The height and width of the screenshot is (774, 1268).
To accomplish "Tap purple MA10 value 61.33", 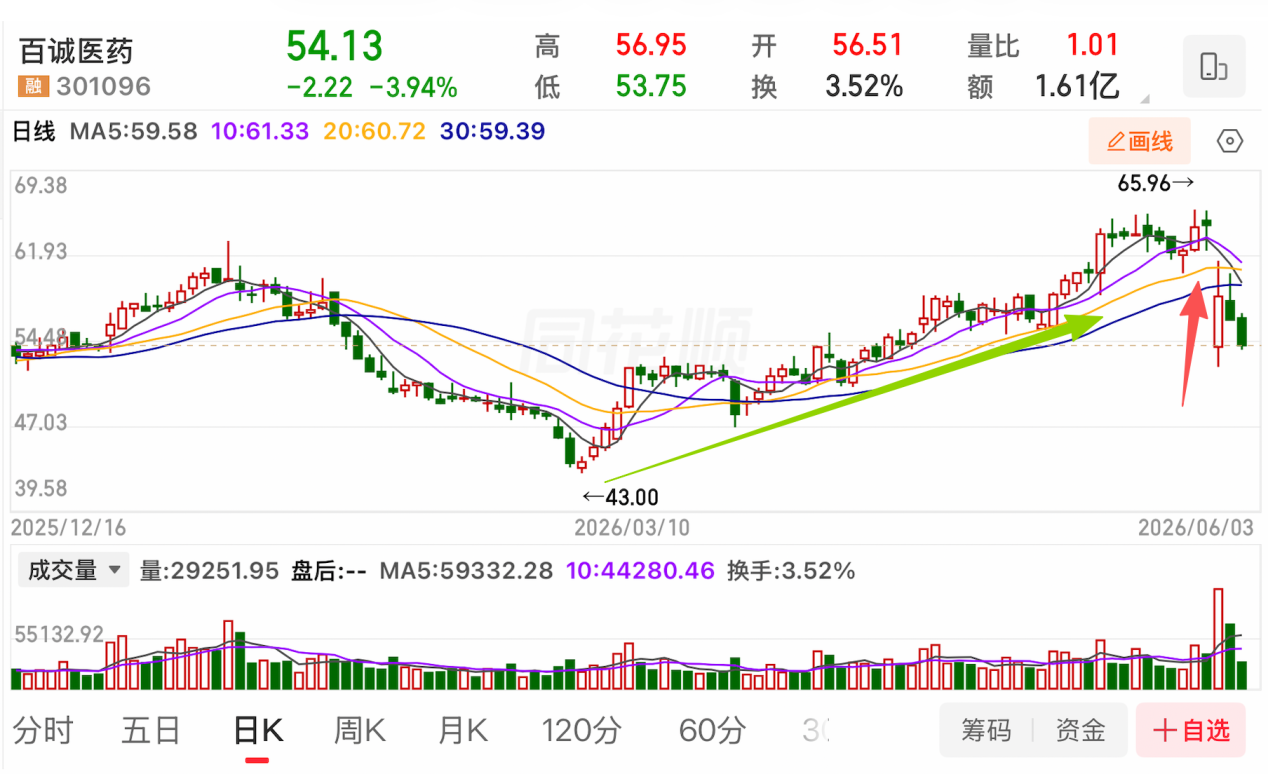I will tap(260, 131).
